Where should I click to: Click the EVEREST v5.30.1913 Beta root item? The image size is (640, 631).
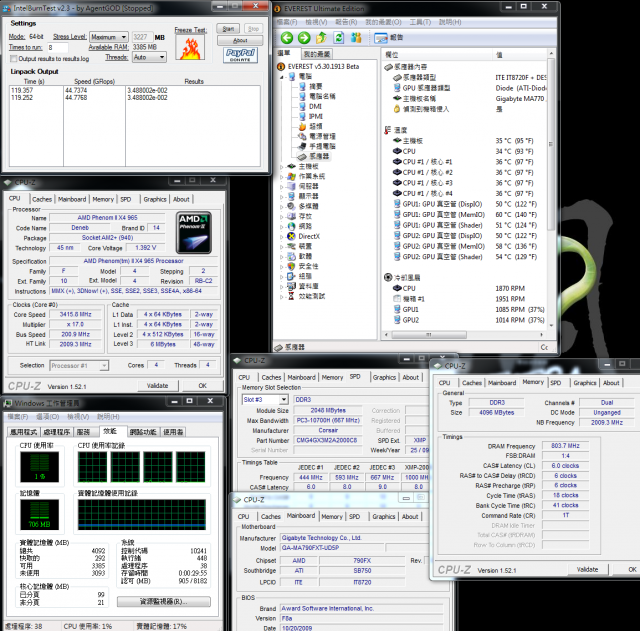[324, 67]
